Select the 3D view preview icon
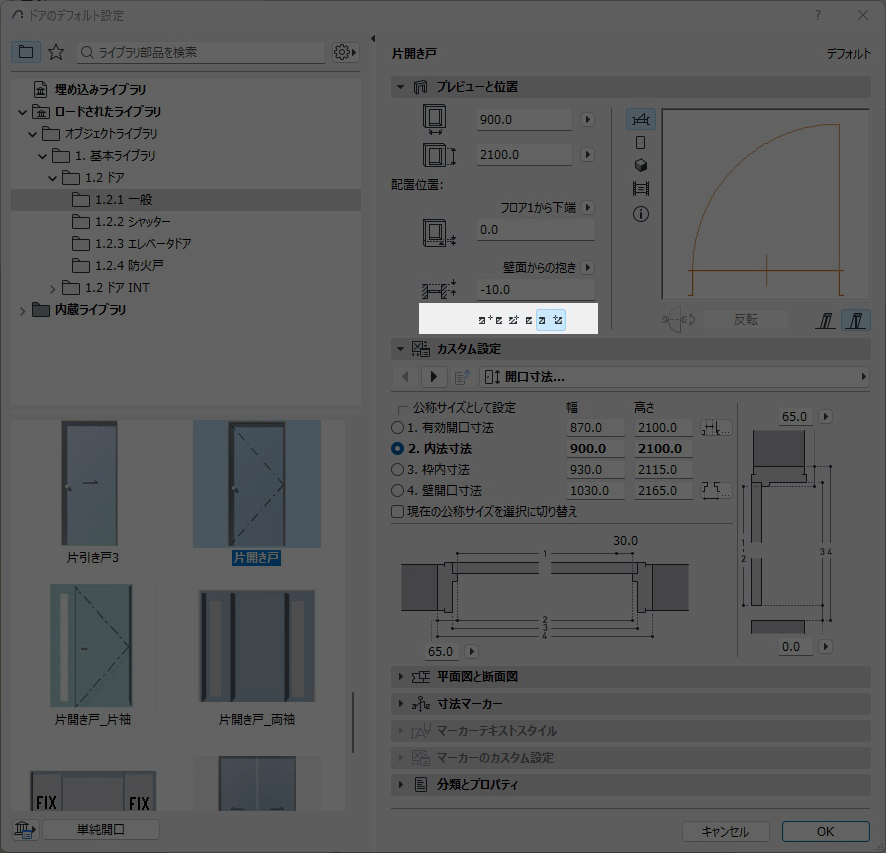This screenshot has height=853, width=886. click(641, 166)
